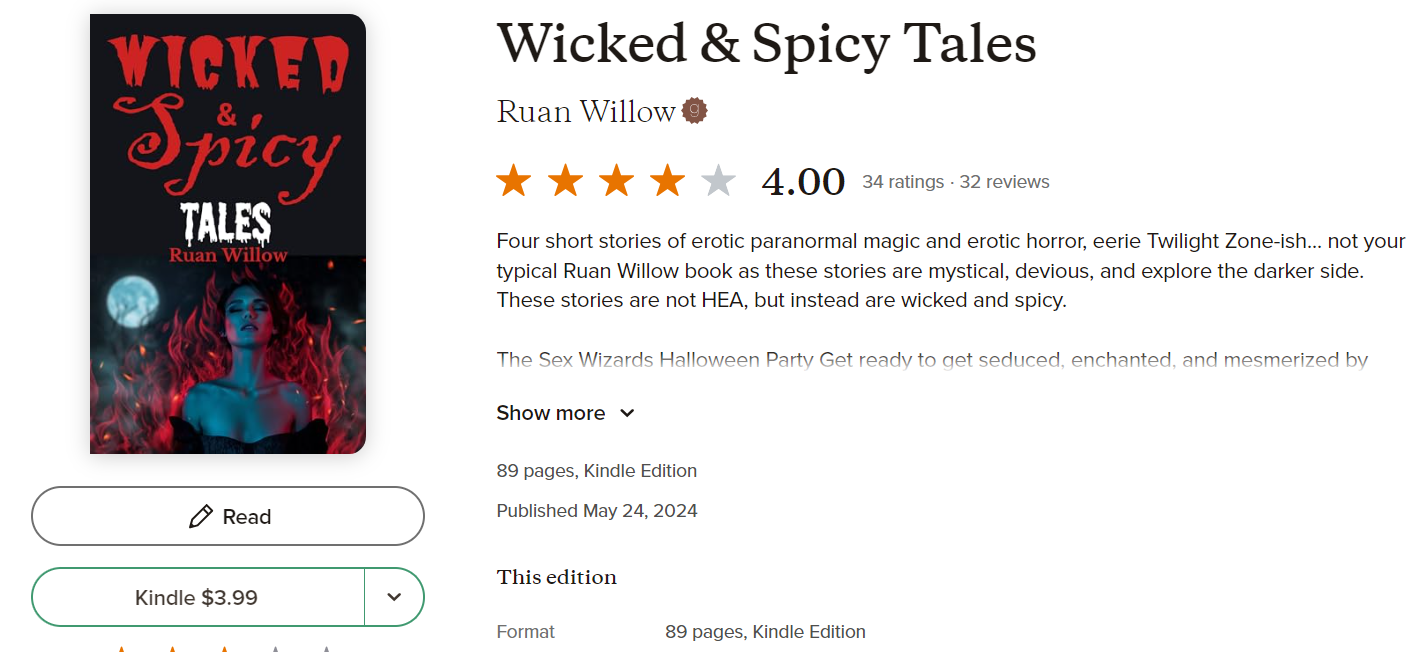Viewport: 1422px width, 652px height.
Task: Click the Read button
Action: [228, 516]
